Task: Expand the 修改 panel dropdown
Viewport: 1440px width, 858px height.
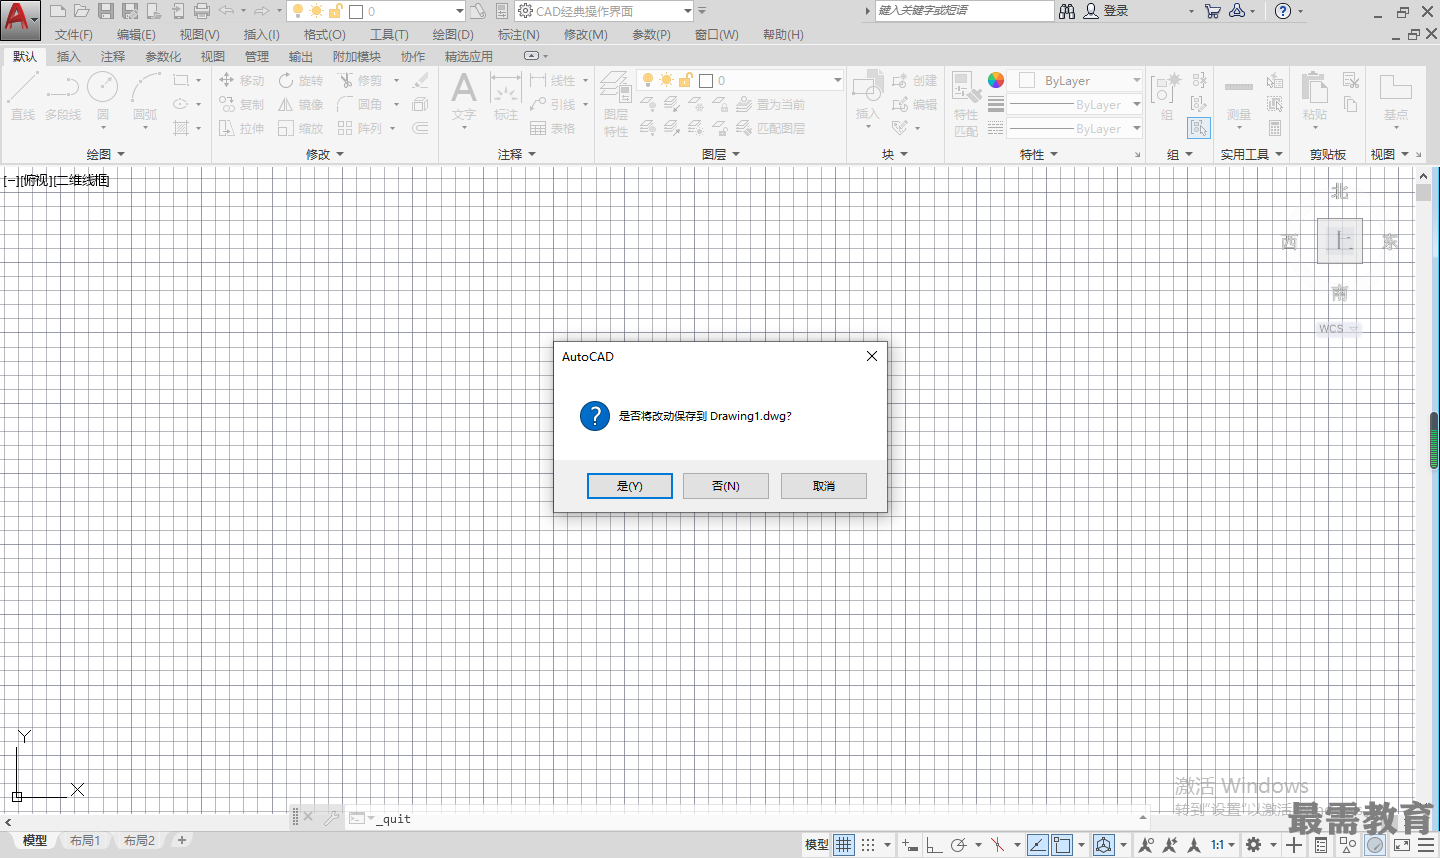Action: pyautogui.click(x=324, y=154)
